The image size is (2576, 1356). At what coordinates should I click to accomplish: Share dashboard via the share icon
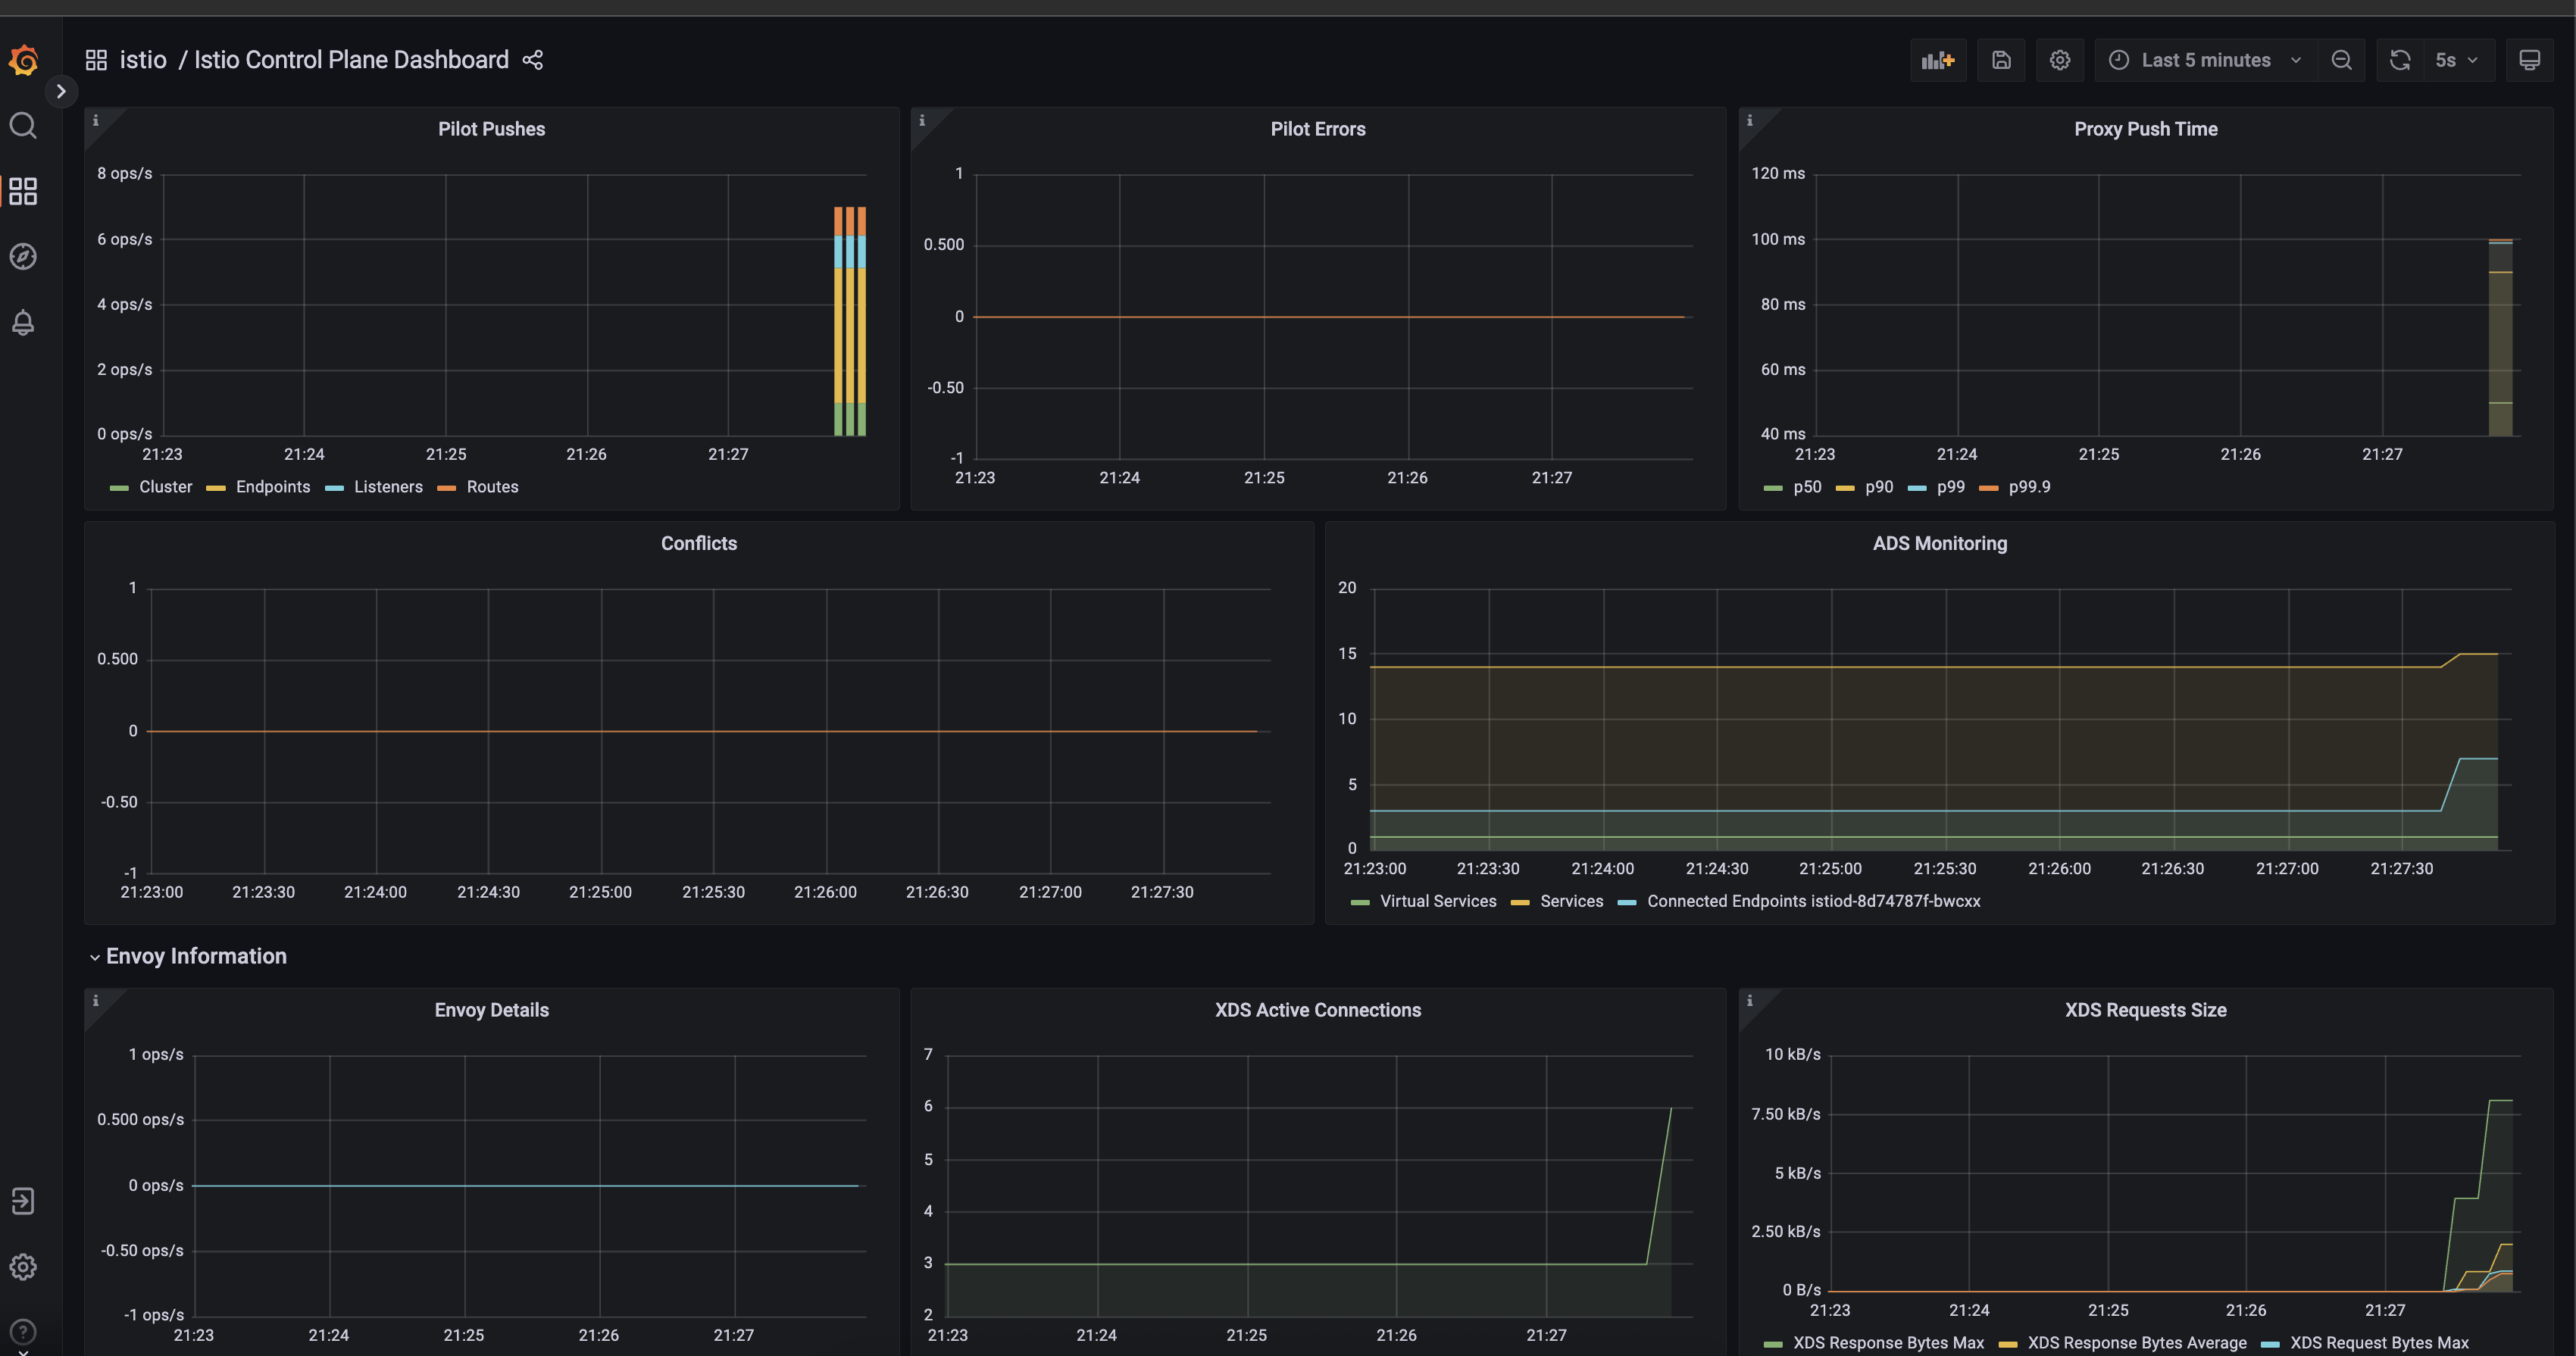[533, 60]
